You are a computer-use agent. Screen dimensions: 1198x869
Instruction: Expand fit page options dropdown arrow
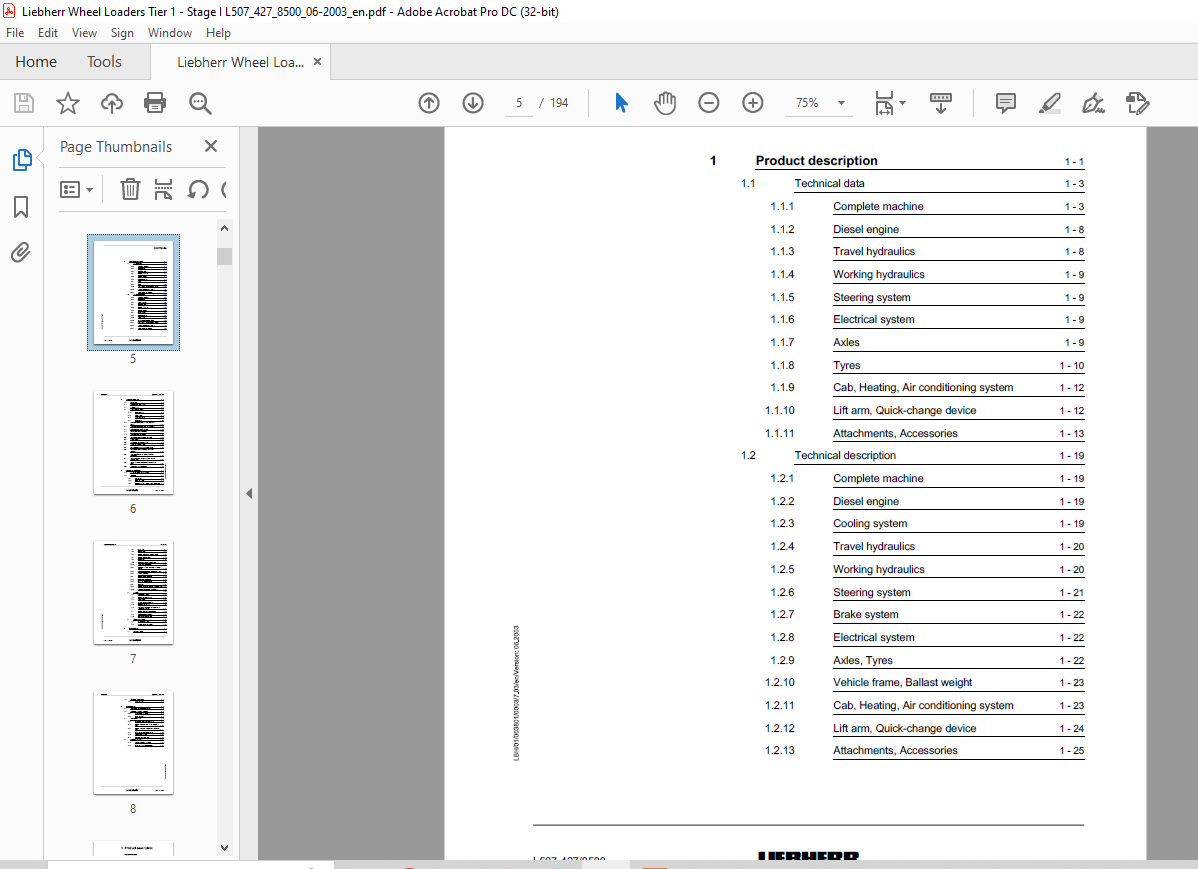coord(902,102)
